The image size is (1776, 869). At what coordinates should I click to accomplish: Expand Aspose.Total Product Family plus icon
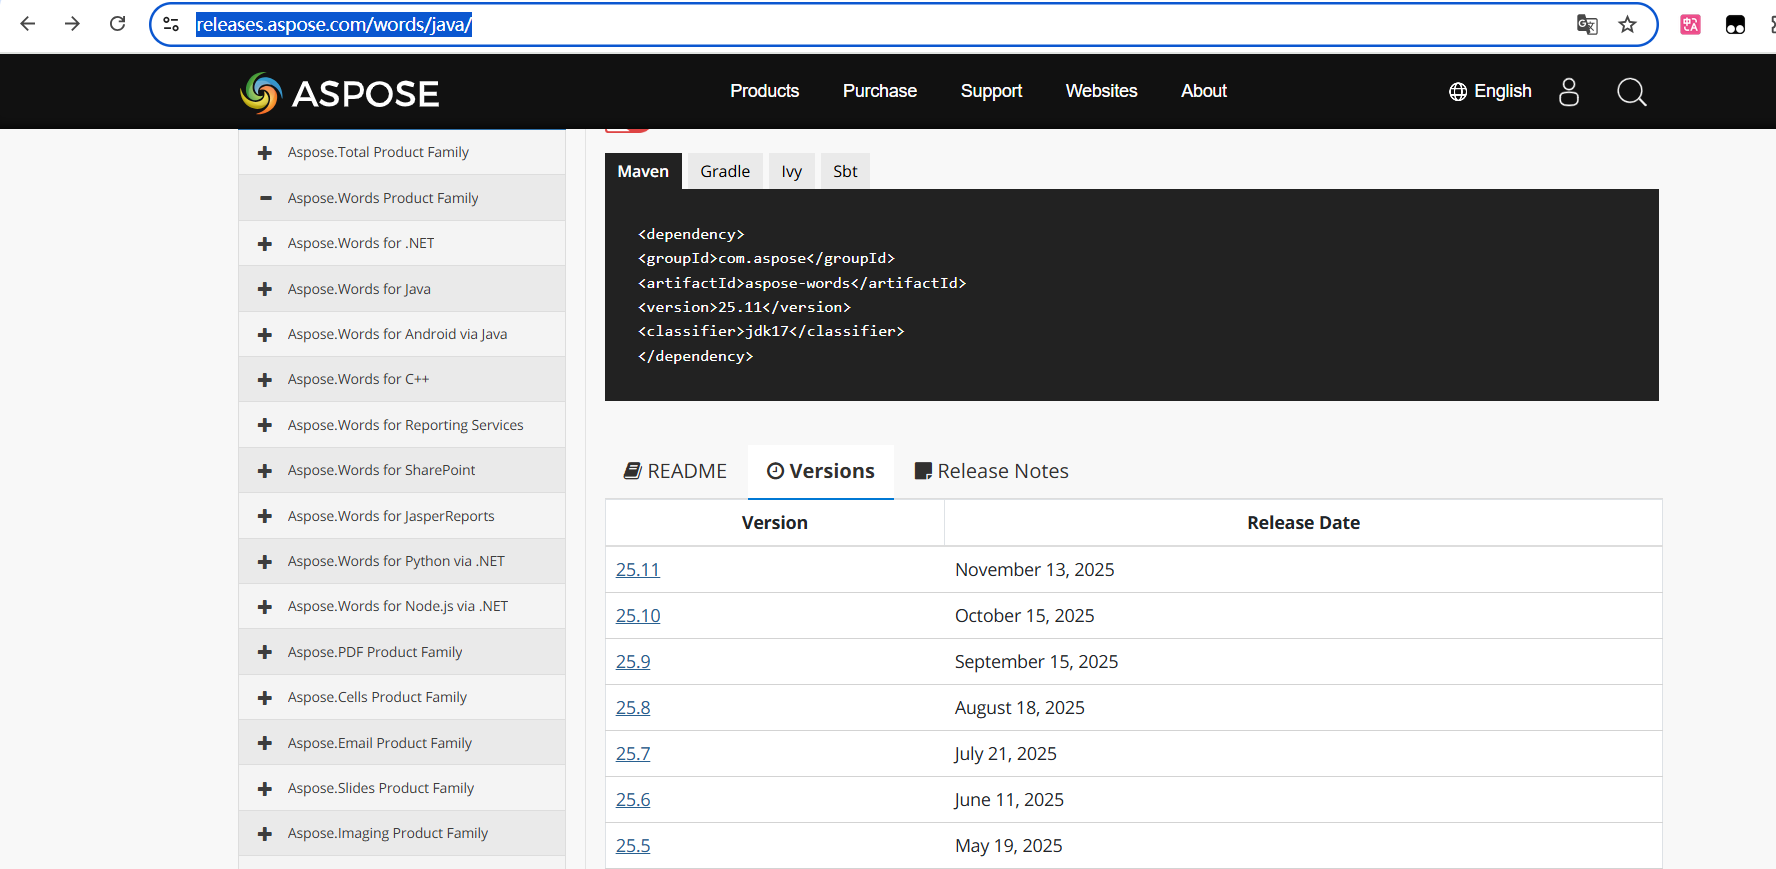265,153
